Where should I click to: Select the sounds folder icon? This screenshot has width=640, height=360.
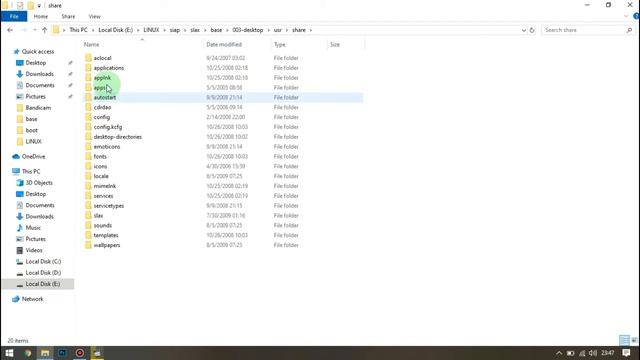[89, 225]
